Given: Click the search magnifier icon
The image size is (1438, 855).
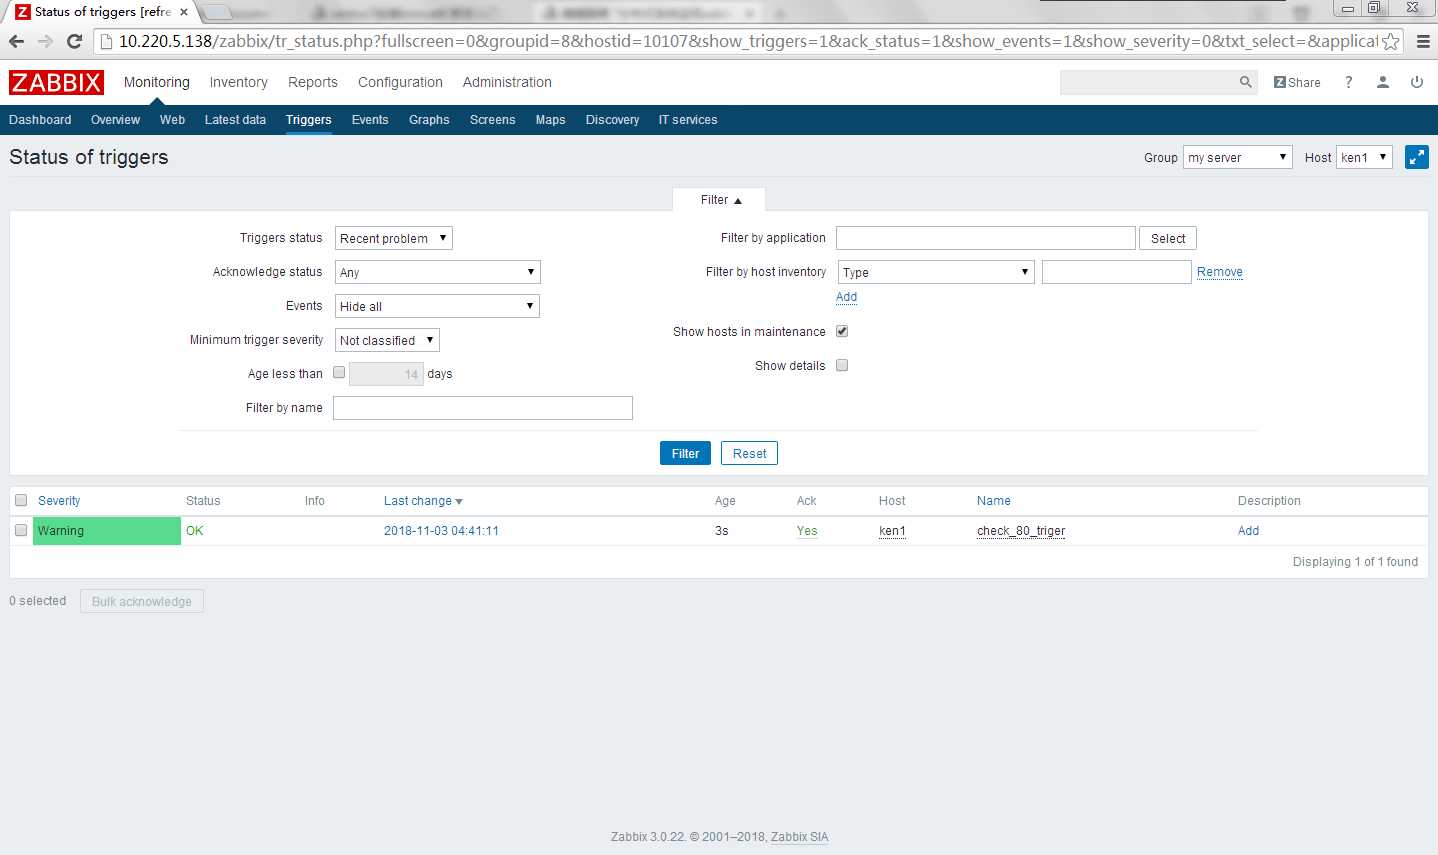Looking at the screenshot, I should (1245, 82).
